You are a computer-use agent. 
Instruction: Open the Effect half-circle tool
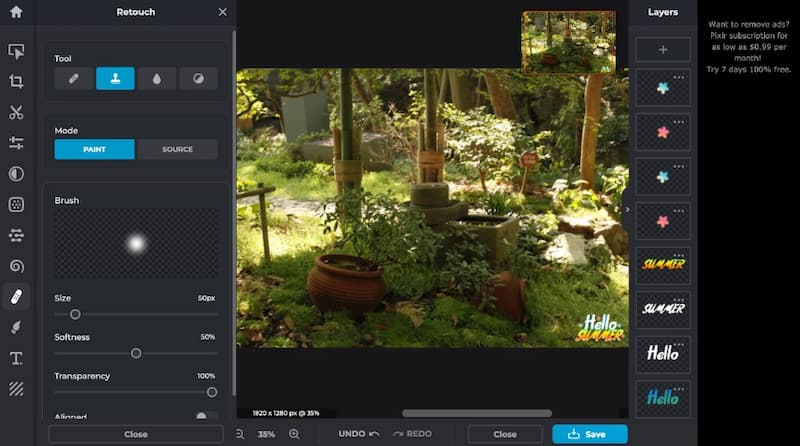tap(16, 174)
